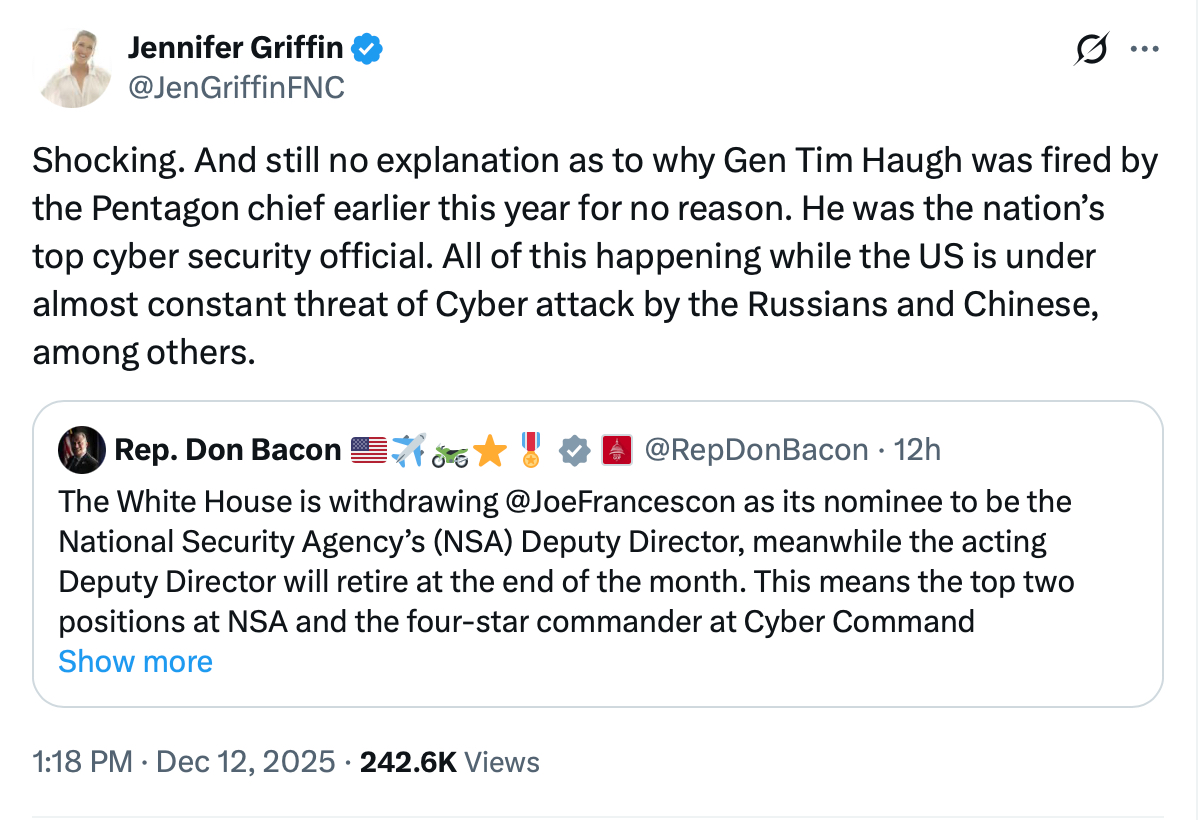Click the gold star emoji
This screenshot has height=820, width=1198.
coord(490,451)
